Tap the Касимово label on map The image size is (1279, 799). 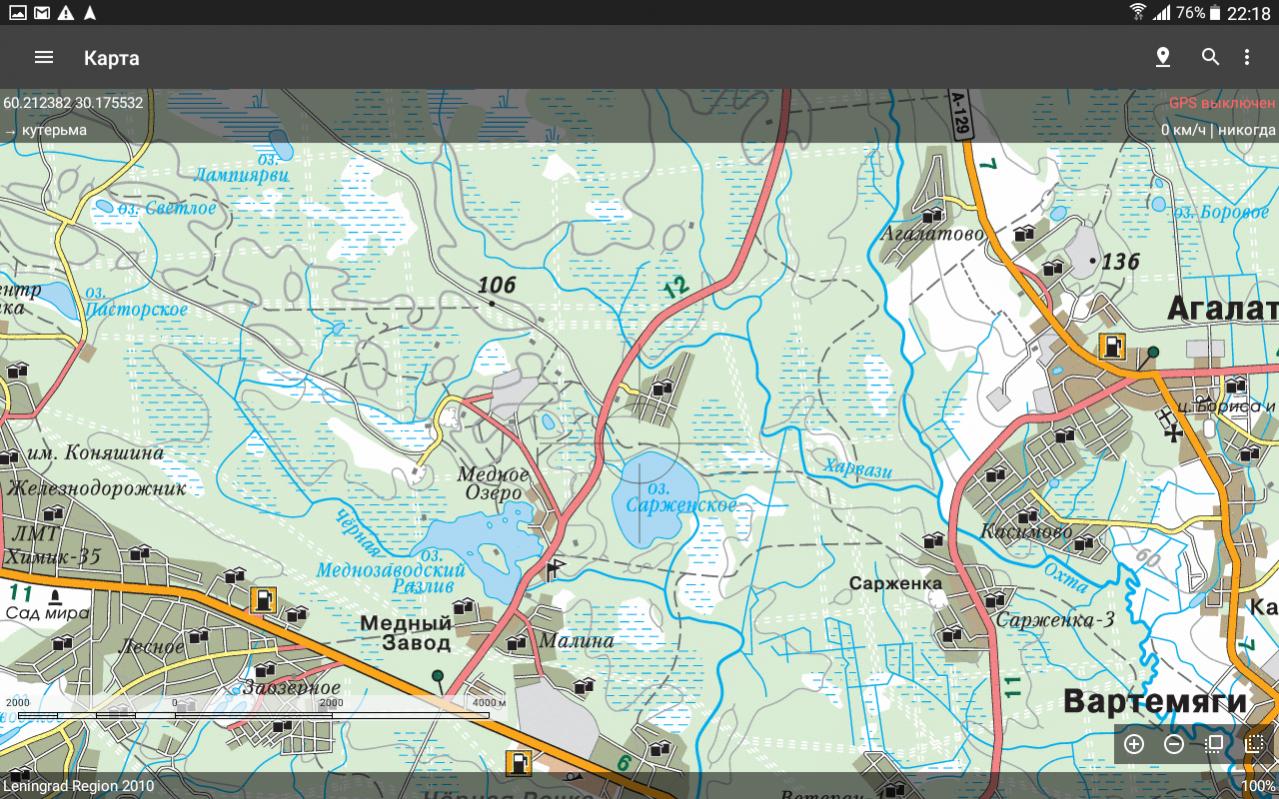pos(1026,531)
